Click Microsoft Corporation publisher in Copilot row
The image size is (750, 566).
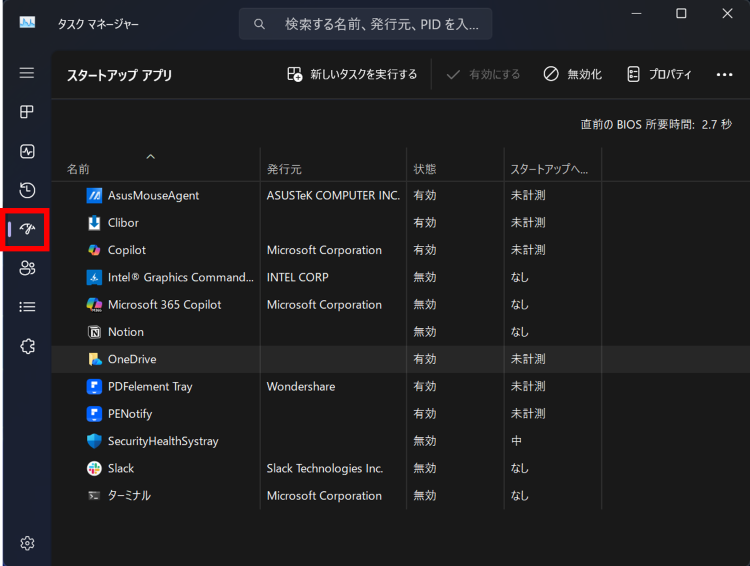tap(324, 250)
